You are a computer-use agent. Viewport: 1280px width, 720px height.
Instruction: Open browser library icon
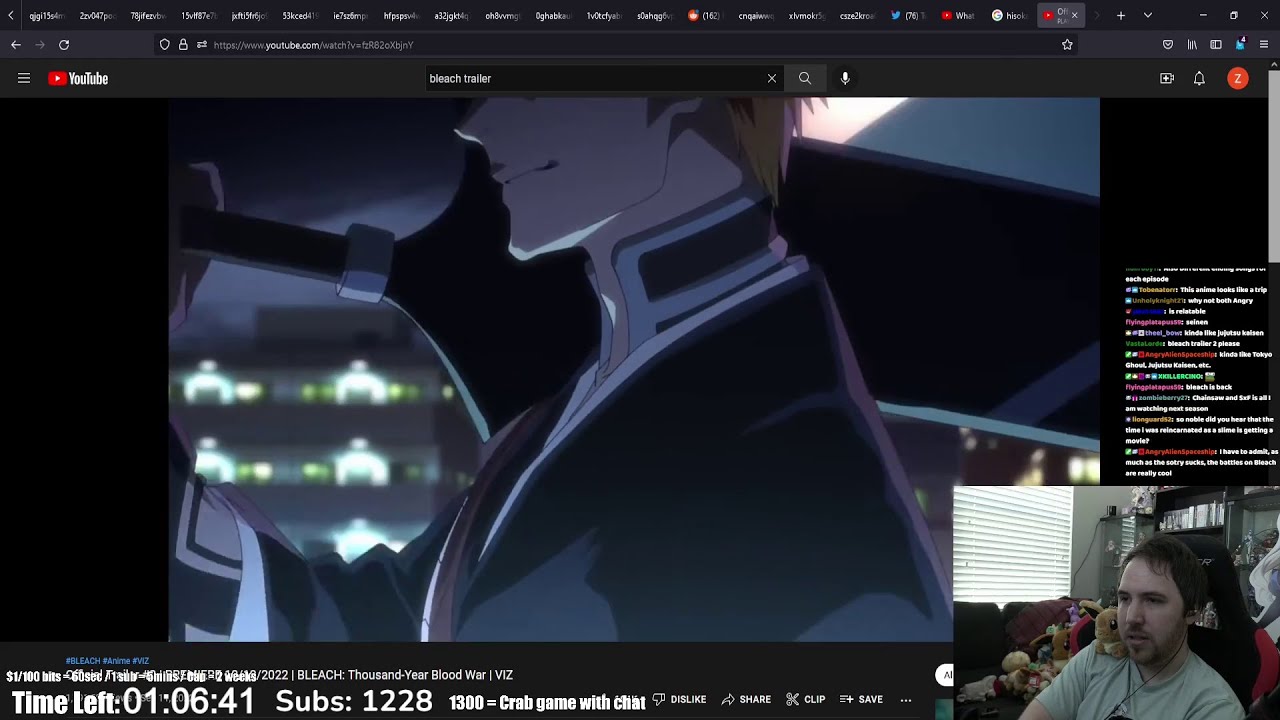tap(1192, 45)
